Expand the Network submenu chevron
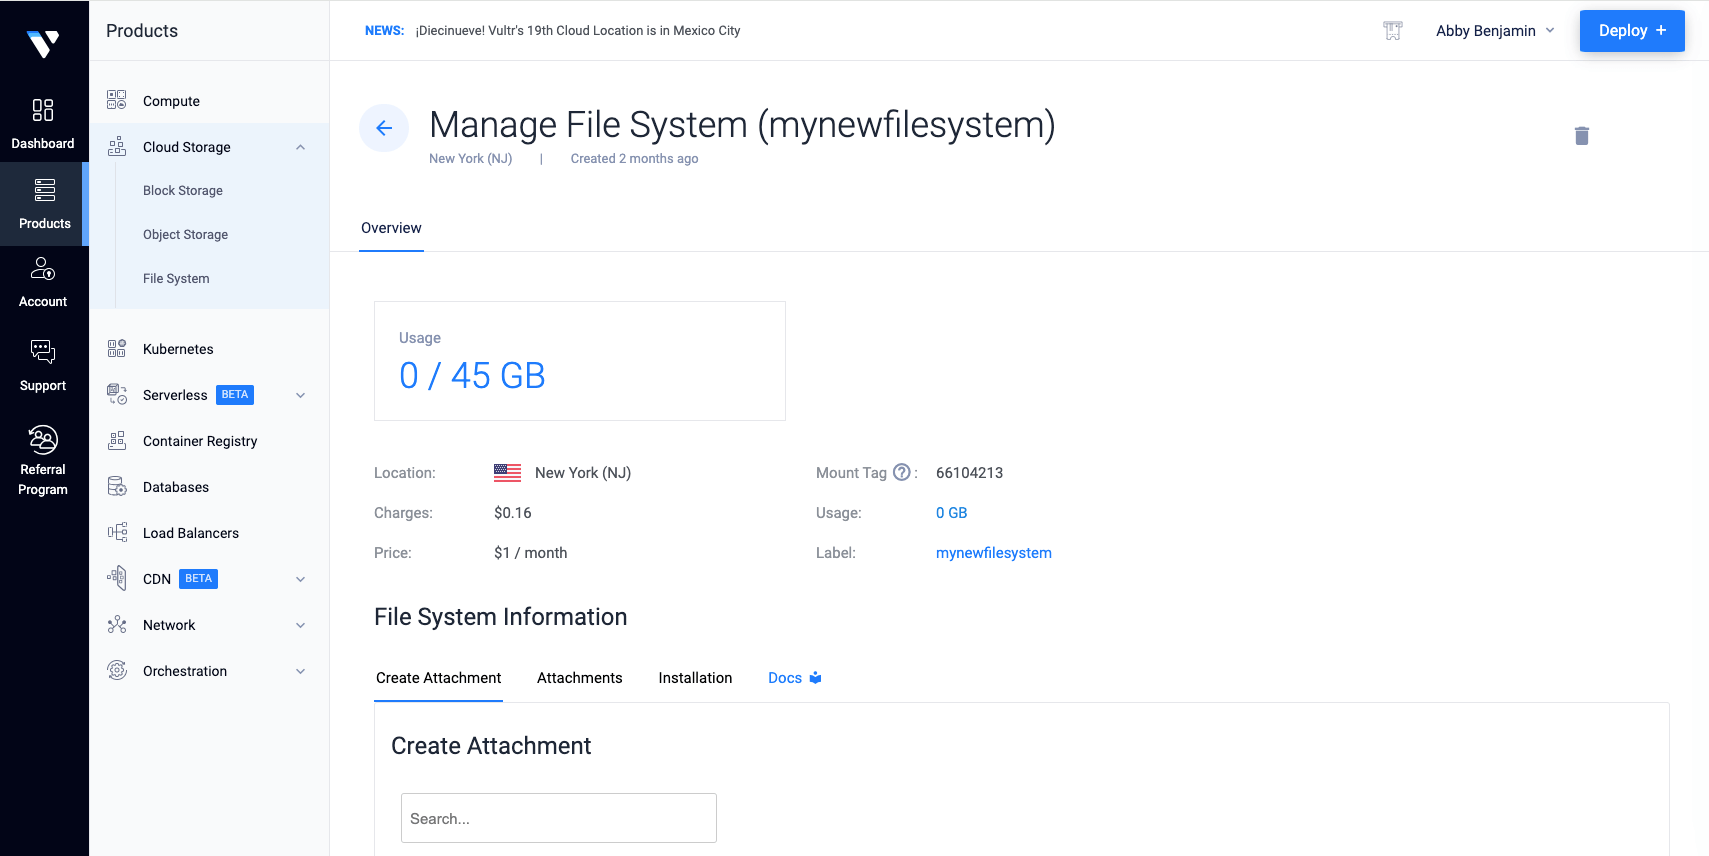Viewport: 1709px width, 856px height. pyautogui.click(x=300, y=625)
